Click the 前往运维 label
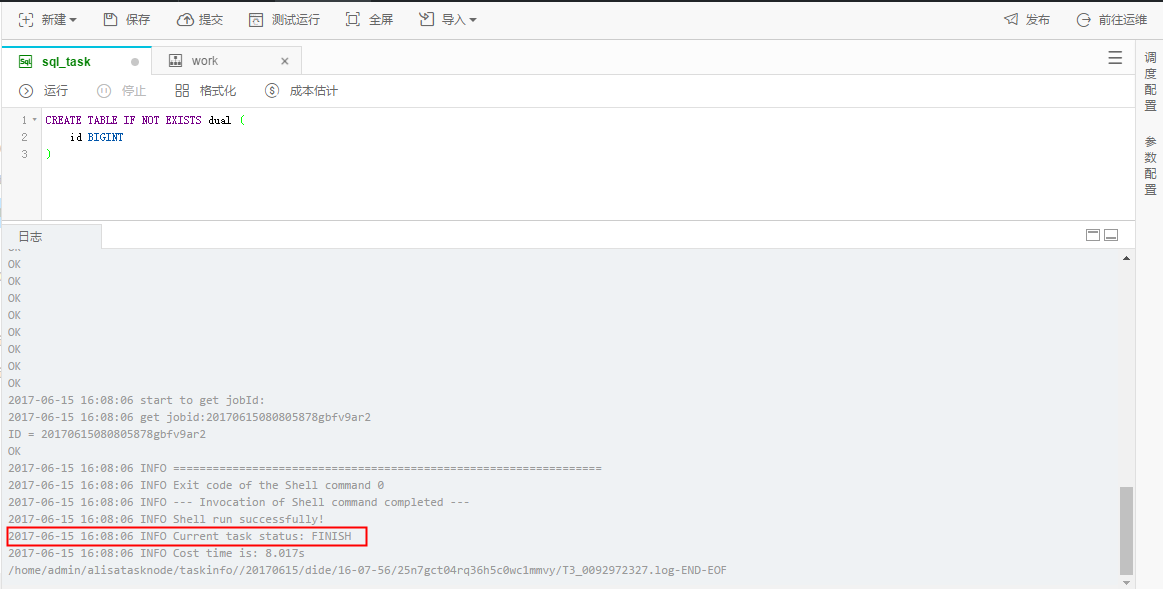 point(1123,20)
